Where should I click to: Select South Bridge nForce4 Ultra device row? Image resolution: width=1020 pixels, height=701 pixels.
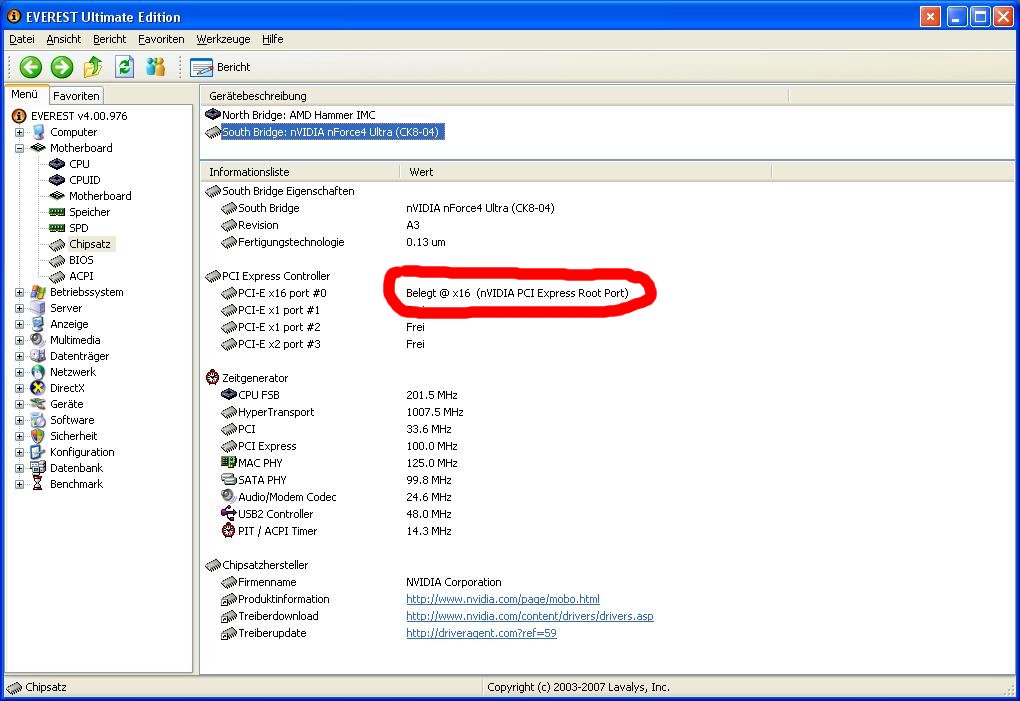[x=332, y=132]
